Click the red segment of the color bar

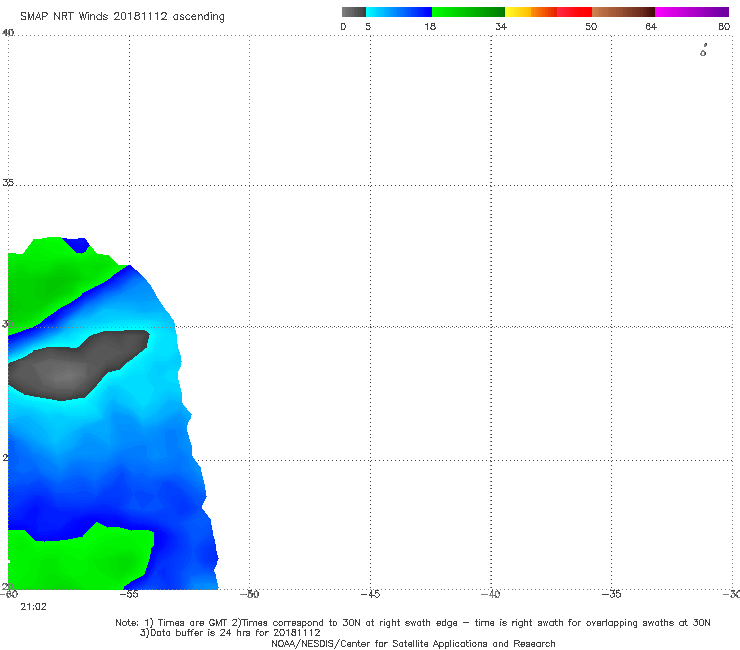pos(574,12)
